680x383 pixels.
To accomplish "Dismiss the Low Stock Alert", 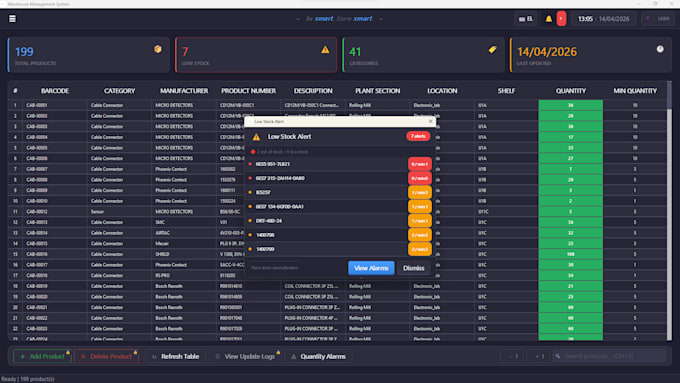I will pos(413,268).
